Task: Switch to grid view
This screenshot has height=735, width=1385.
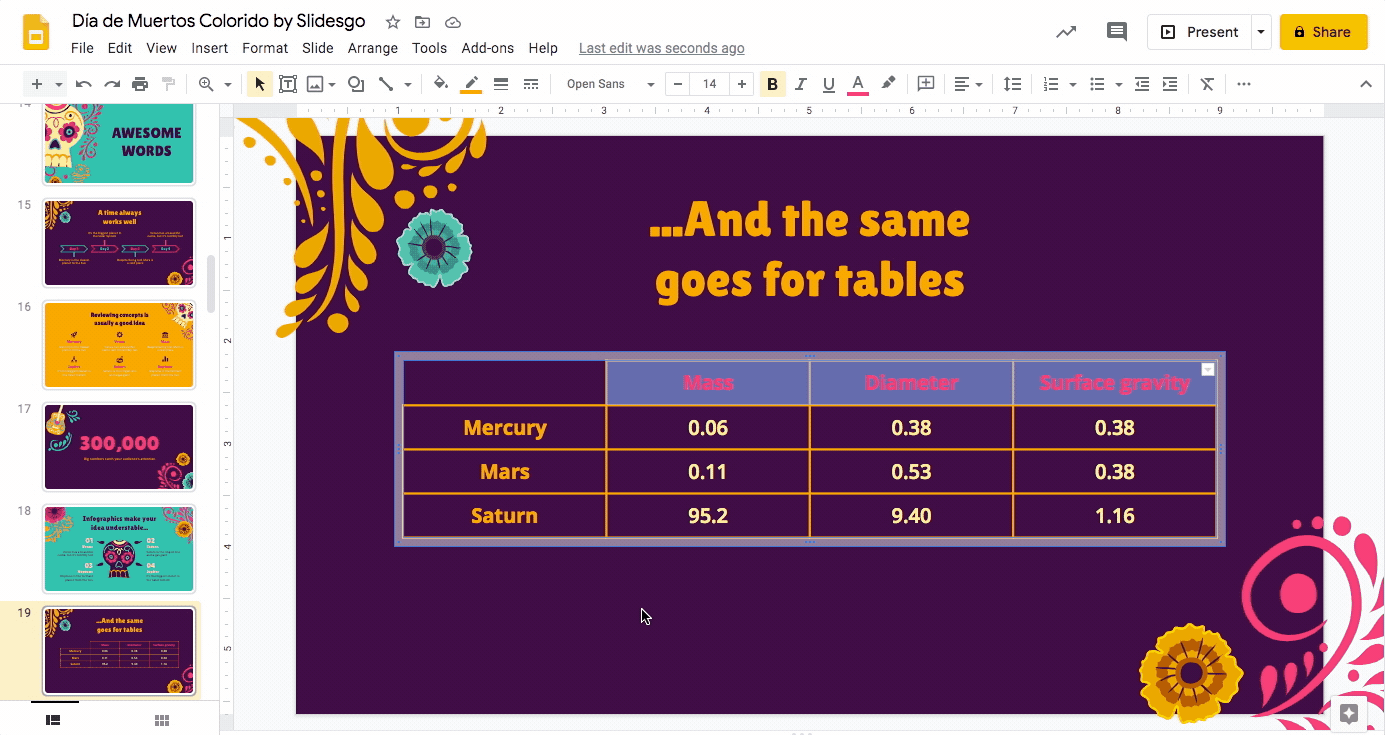Action: coord(162,720)
